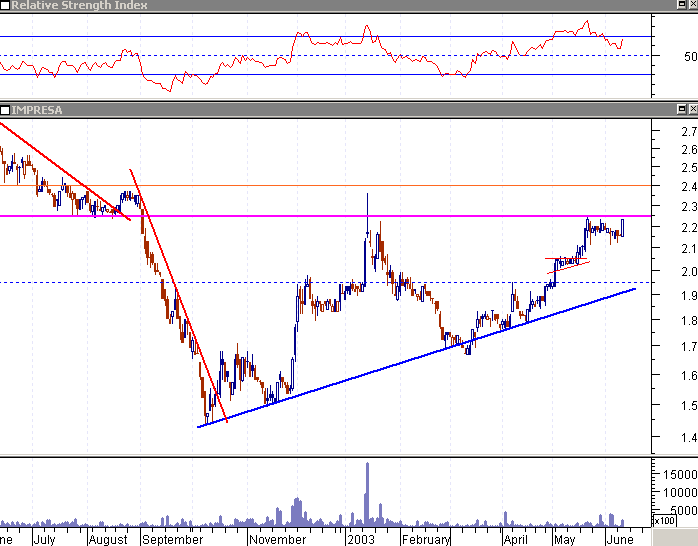Click the tallest volume spike bar at 2003

[367, 494]
